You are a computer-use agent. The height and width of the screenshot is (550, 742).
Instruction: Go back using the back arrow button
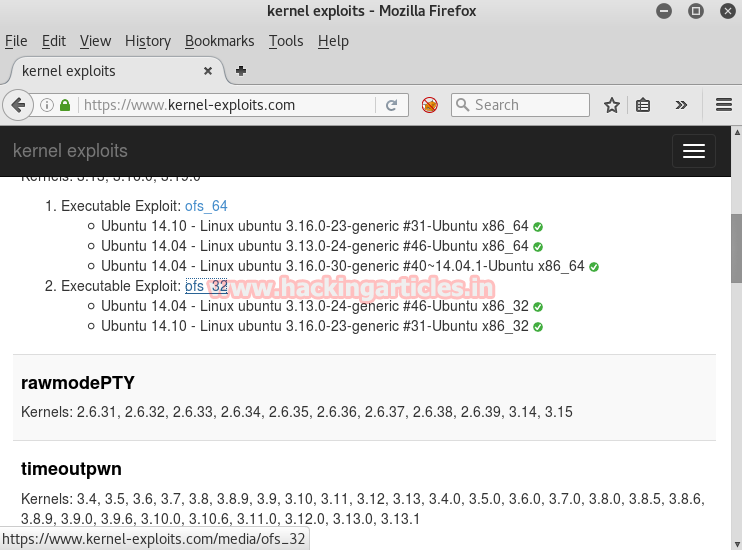(18, 105)
